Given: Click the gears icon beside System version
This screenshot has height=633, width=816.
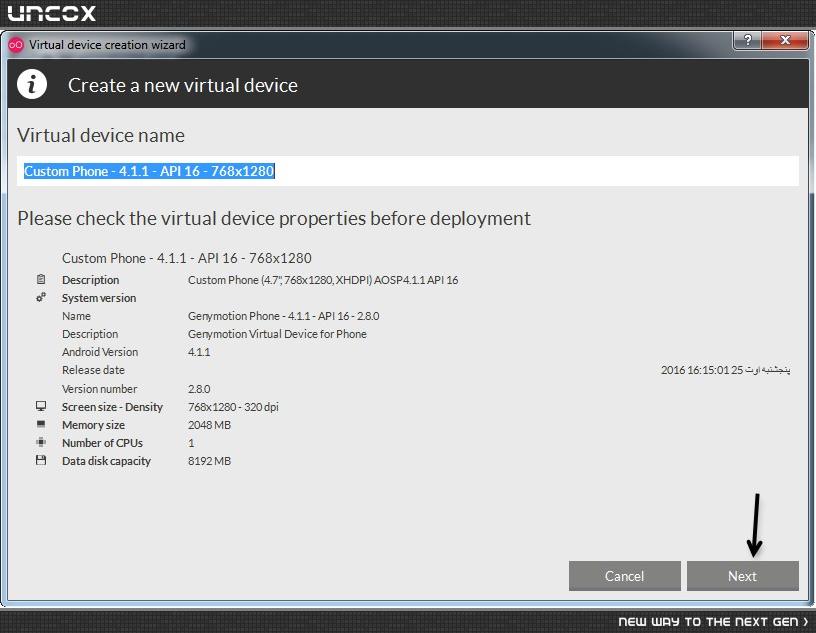Looking at the screenshot, I should [x=41, y=297].
